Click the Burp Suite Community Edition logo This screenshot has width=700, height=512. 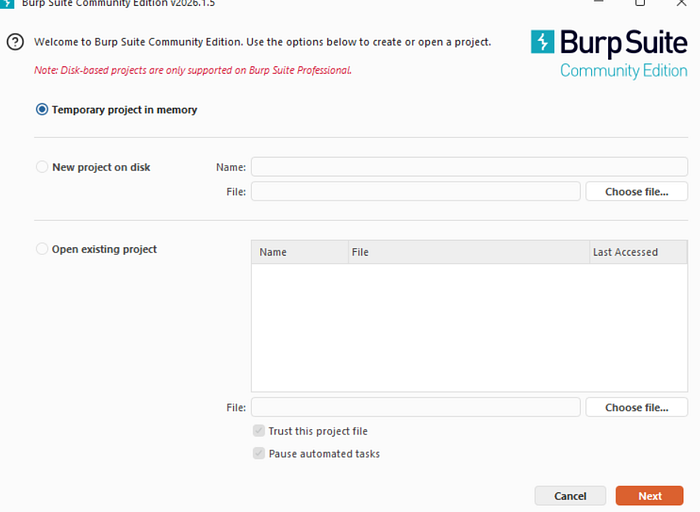pos(609,54)
